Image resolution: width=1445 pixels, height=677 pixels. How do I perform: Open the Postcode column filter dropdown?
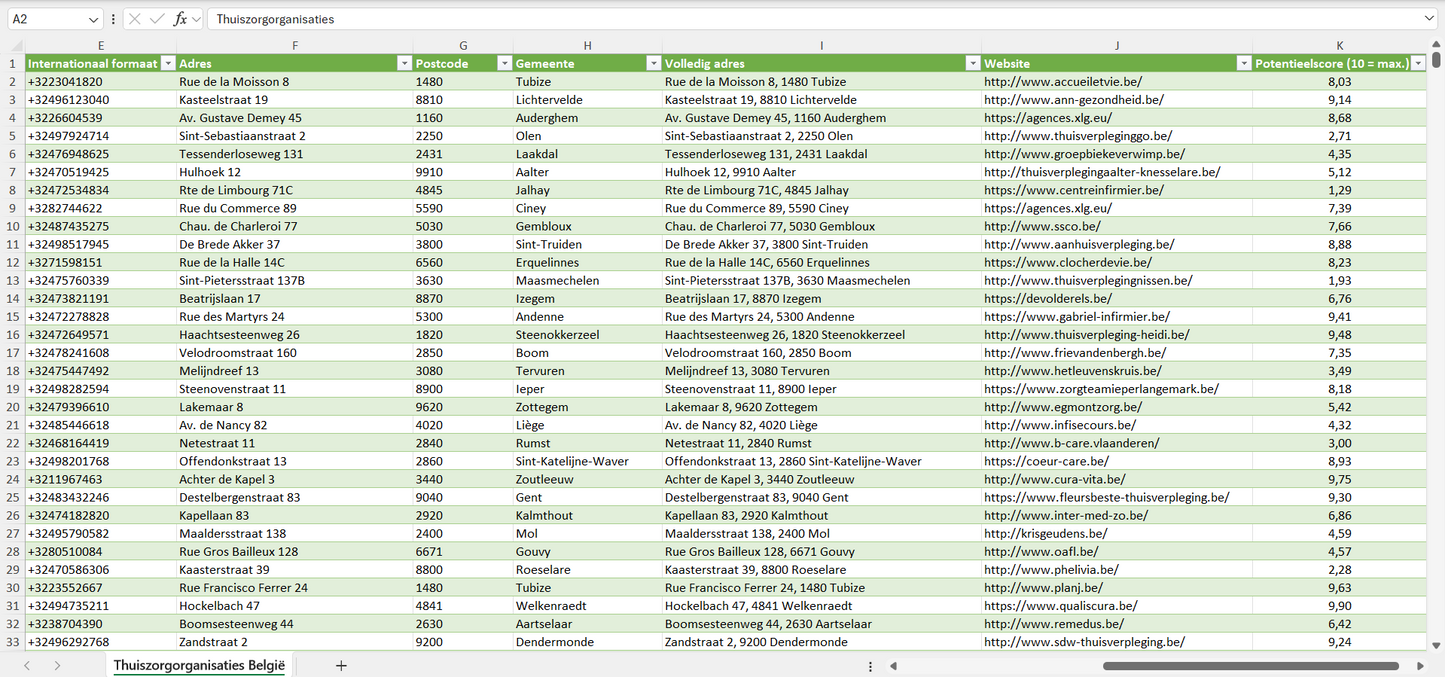pos(504,63)
